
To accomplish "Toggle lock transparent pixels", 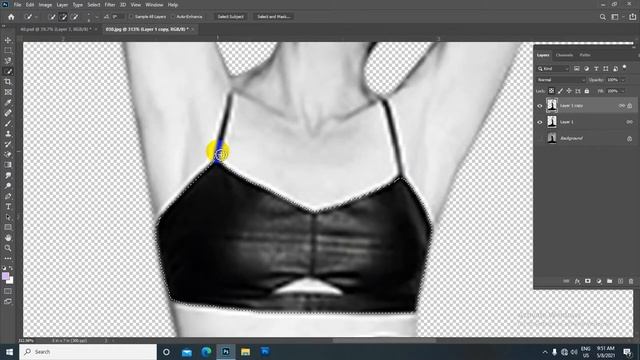I will [x=551, y=91].
